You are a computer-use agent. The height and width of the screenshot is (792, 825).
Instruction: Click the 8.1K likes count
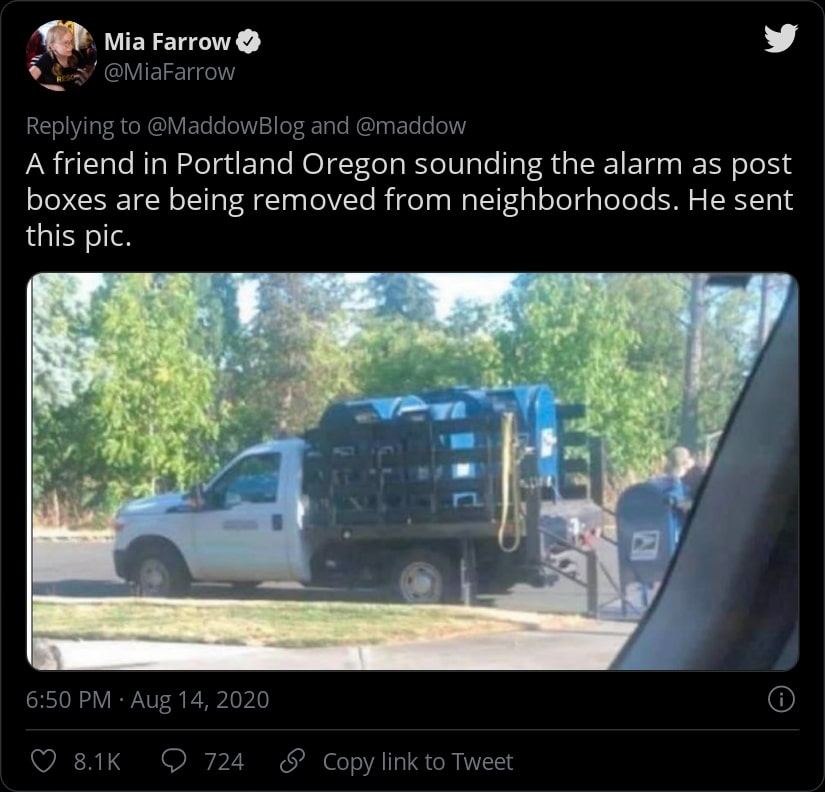(97, 761)
